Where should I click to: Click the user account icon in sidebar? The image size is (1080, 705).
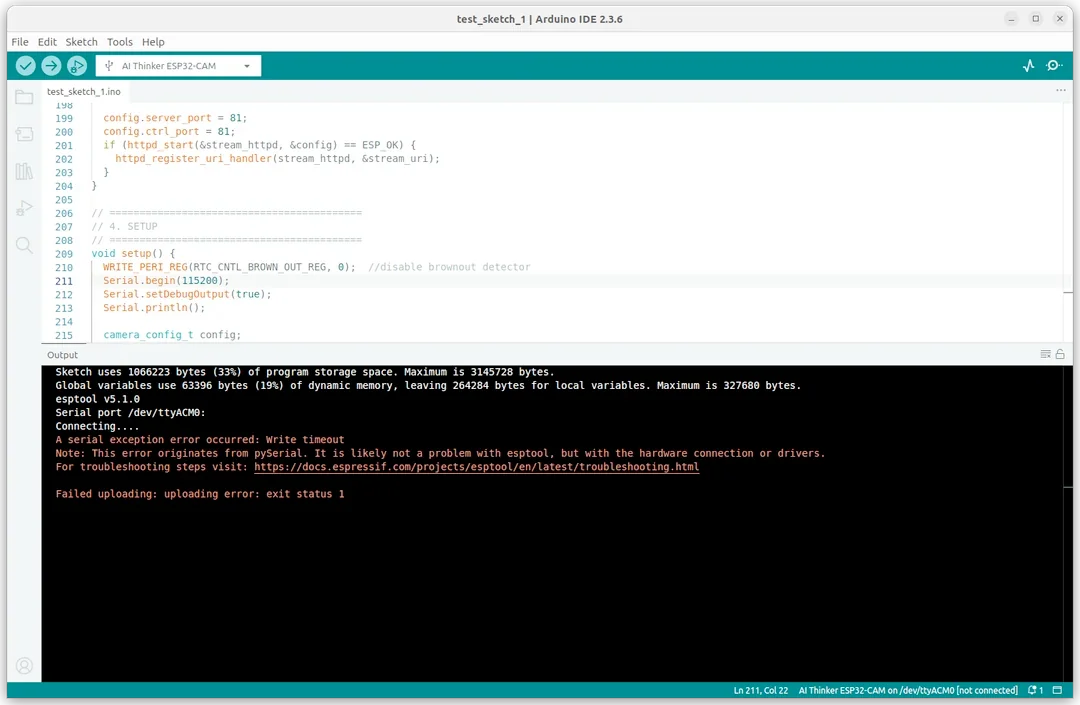tap(24, 666)
